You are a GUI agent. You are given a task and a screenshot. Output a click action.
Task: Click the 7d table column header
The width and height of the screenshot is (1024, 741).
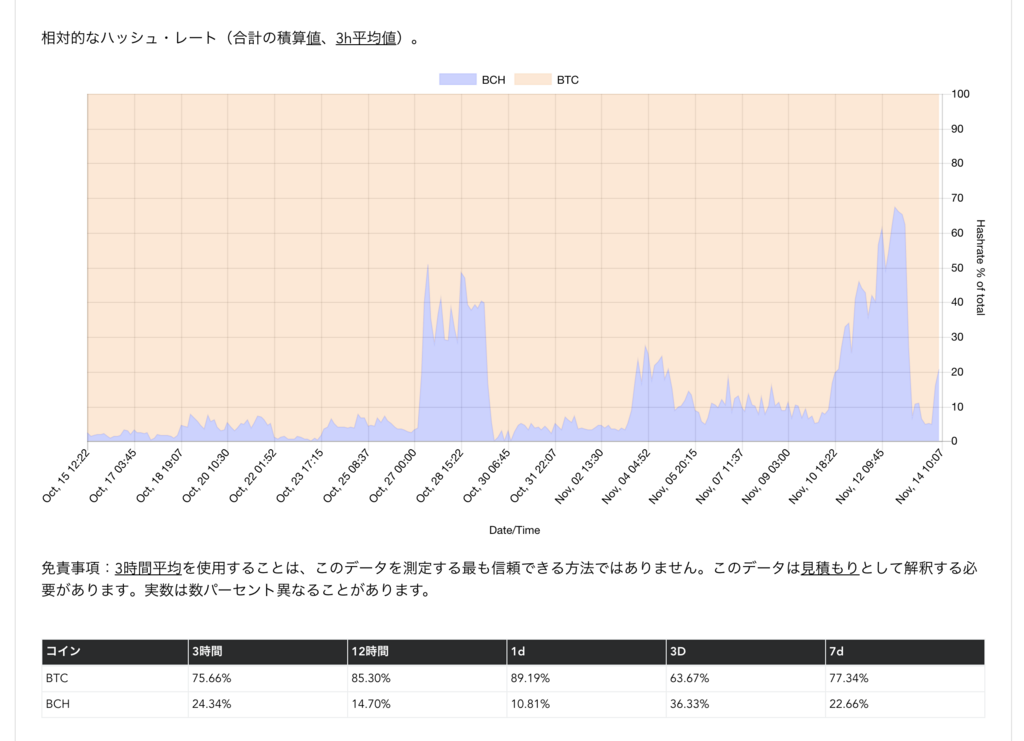[x=905, y=652]
